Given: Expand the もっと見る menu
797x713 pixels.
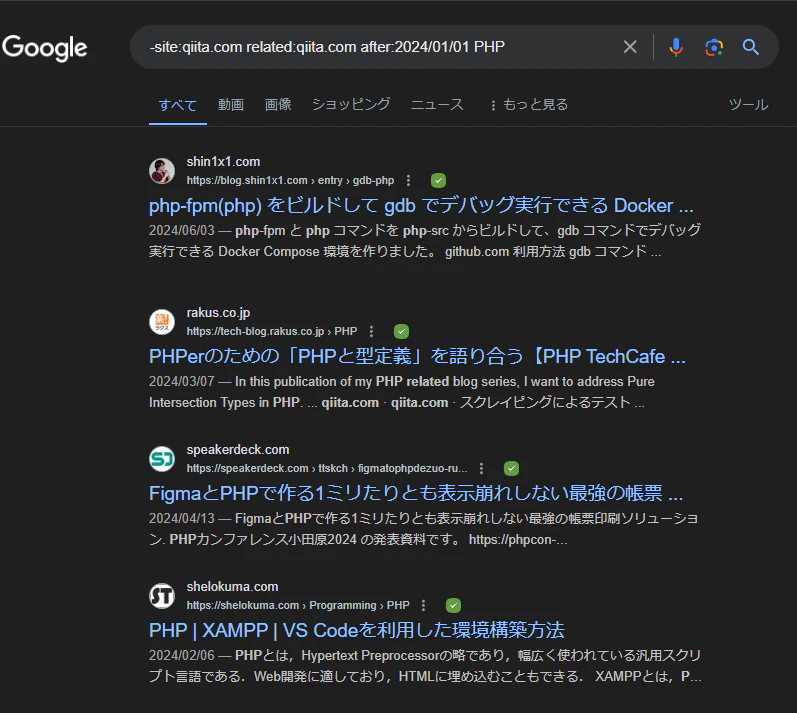Looking at the screenshot, I should [x=529, y=105].
